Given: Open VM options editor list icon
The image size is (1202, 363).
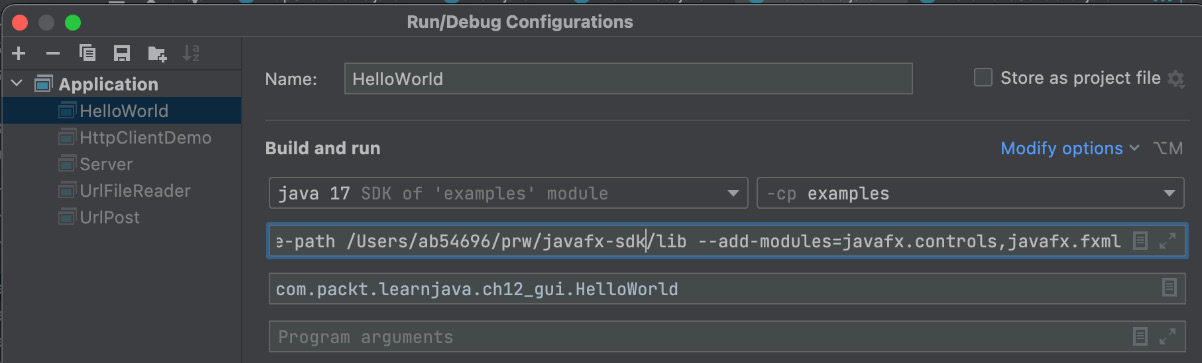Looking at the screenshot, I should pyautogui.click(x=1140, y=241).
